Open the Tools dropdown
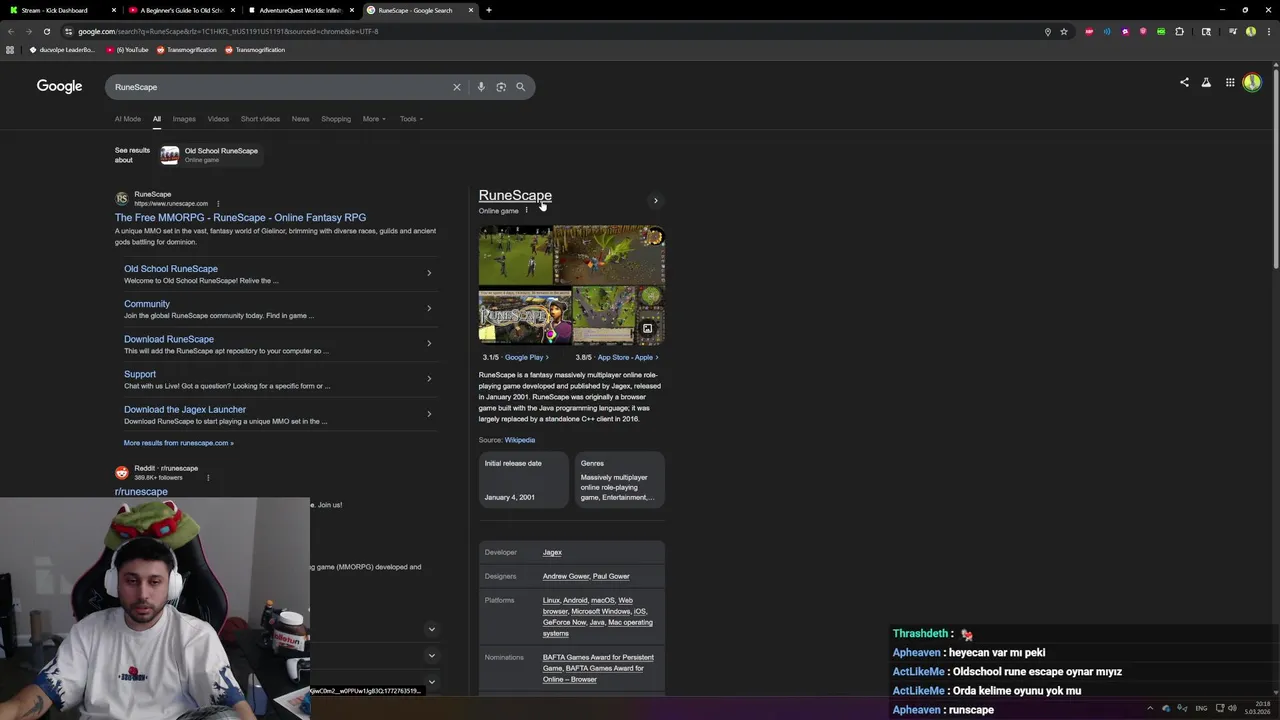The height and width of the screenshot is (720, 1280). click(411, 119)
